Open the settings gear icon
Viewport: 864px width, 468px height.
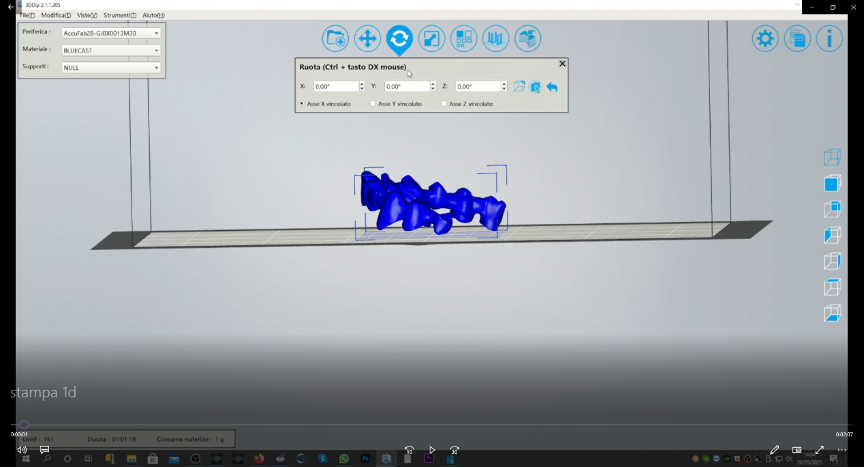pos(766,39)
